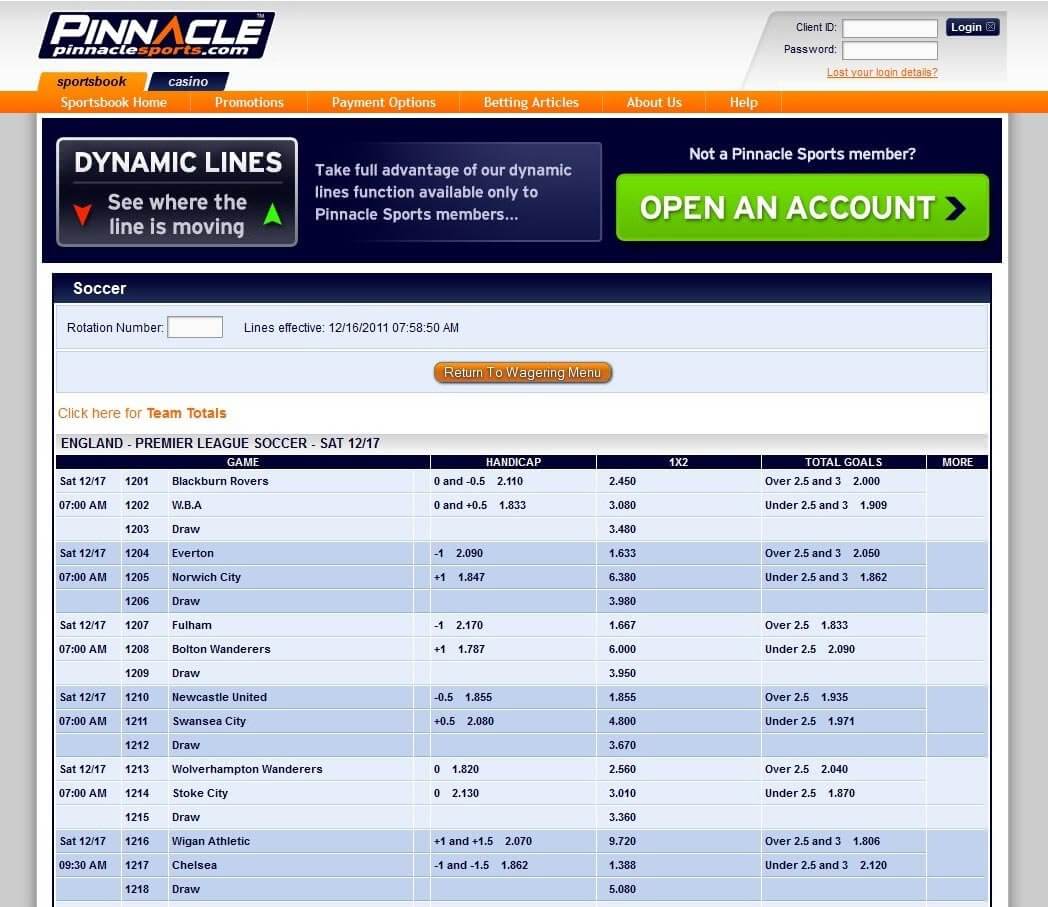Click the Login button
This screenshot has width=1048, height=907.
point(972,27)
